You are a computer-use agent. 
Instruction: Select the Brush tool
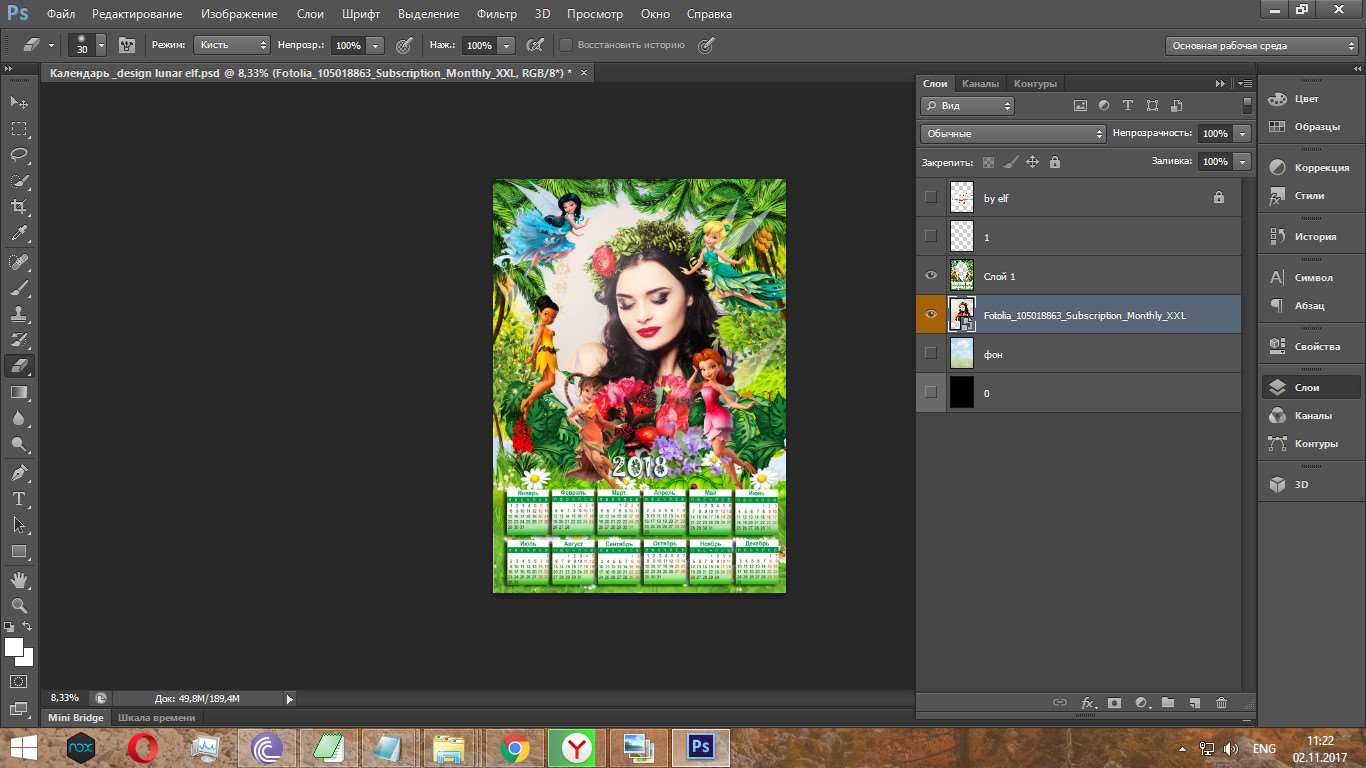point(19,288)
